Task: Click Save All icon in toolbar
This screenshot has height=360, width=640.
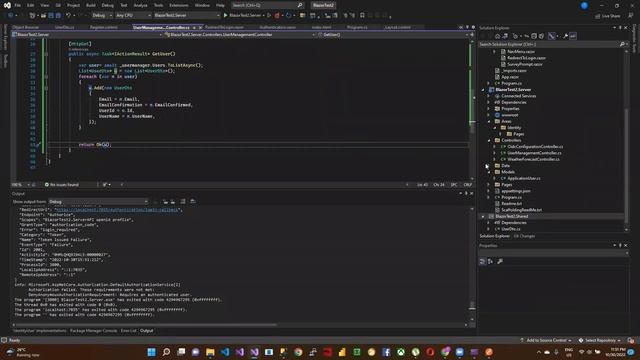Action: (x=58, y=15)
